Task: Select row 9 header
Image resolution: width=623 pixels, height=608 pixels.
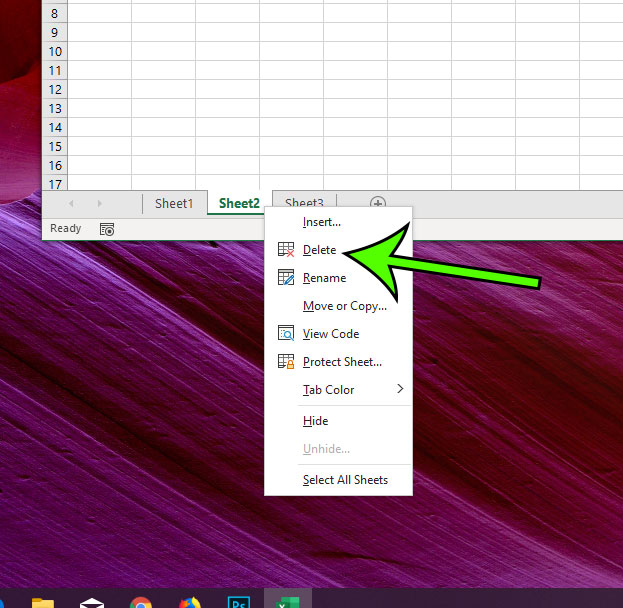Action: [55, 32]
